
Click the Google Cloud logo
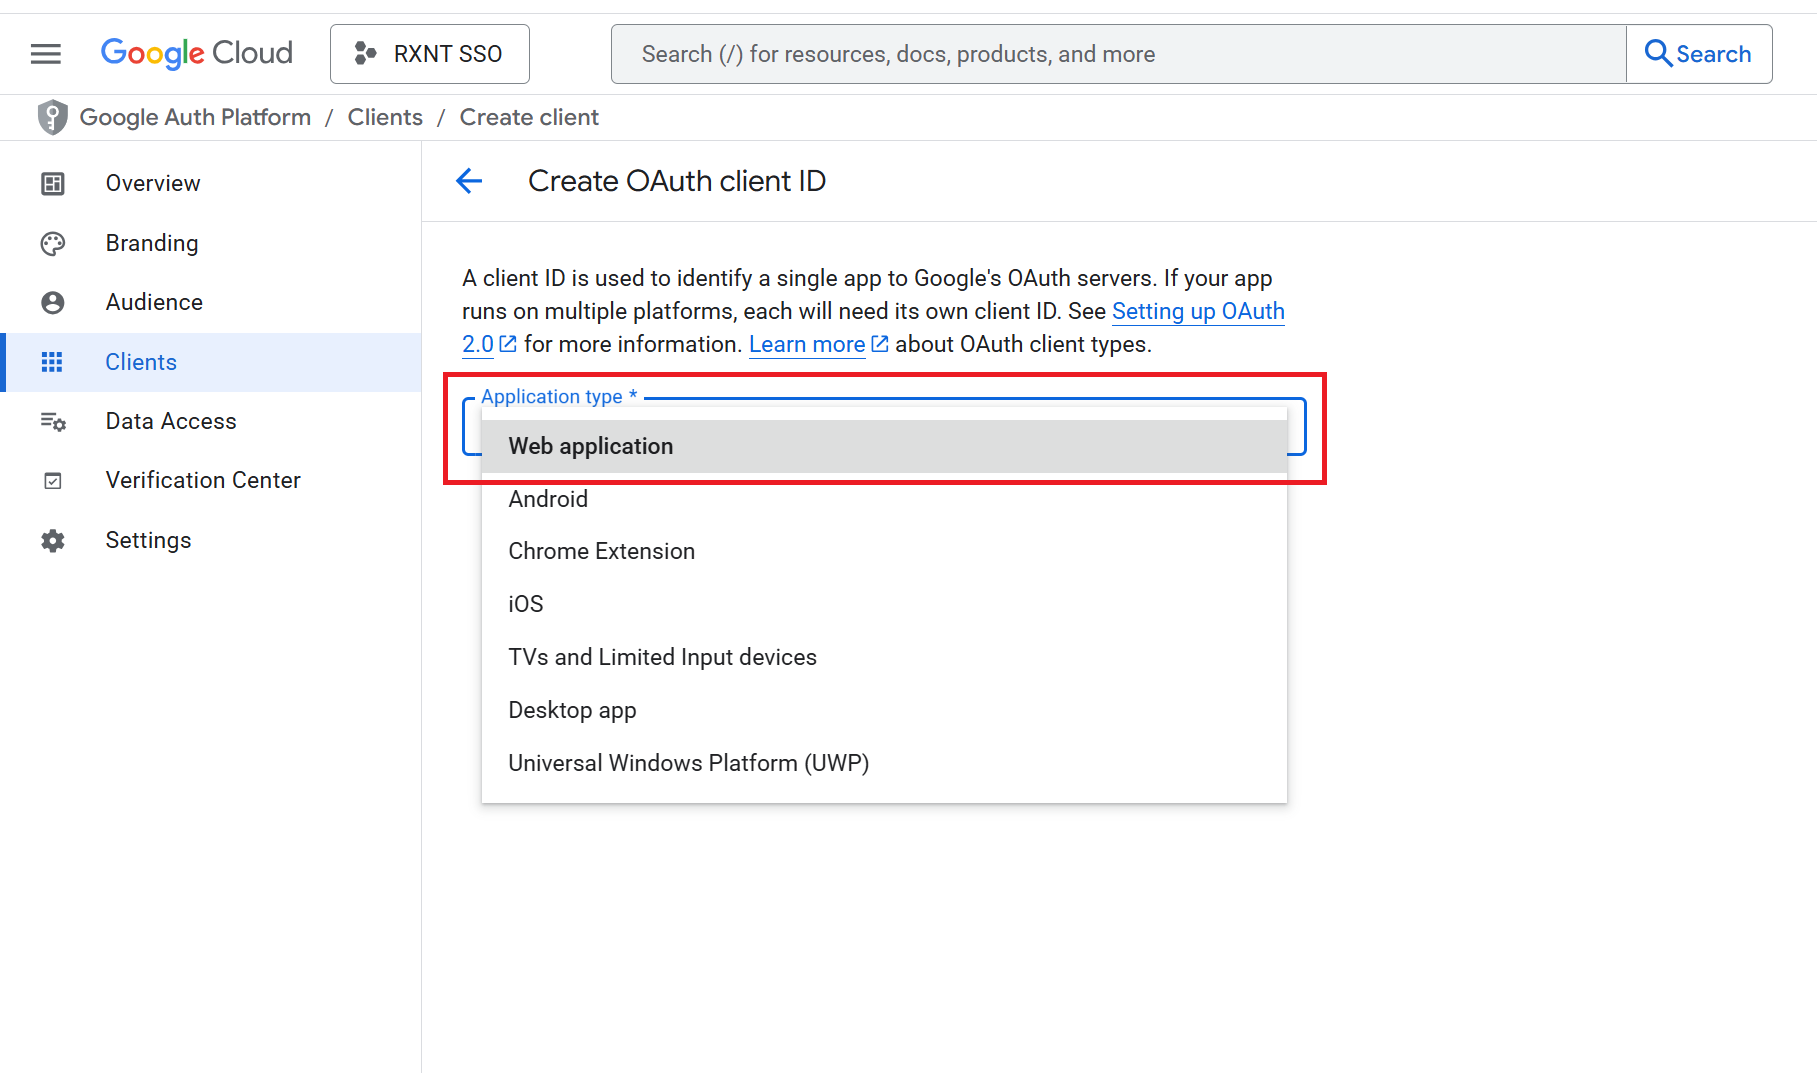tap(197, 54)
